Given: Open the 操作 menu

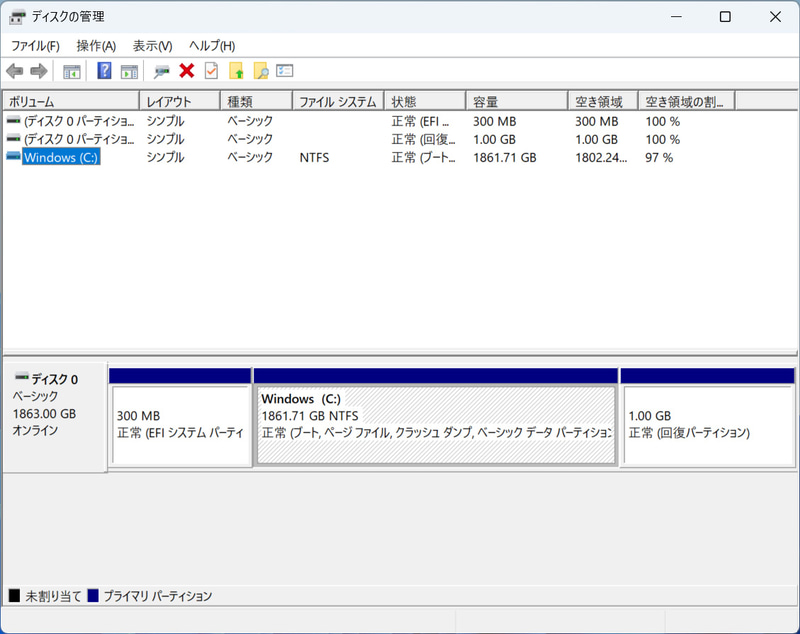Looking at the screenshot, I should 93,46.
